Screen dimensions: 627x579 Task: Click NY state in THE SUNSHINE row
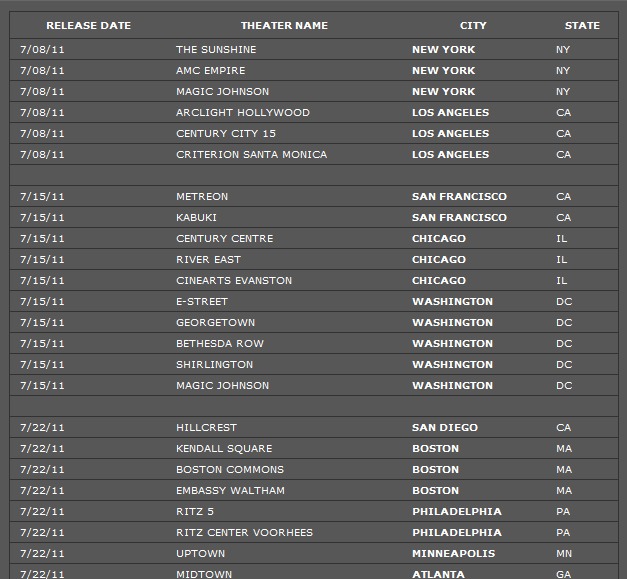pyautogui.click(x=563, y=50)
